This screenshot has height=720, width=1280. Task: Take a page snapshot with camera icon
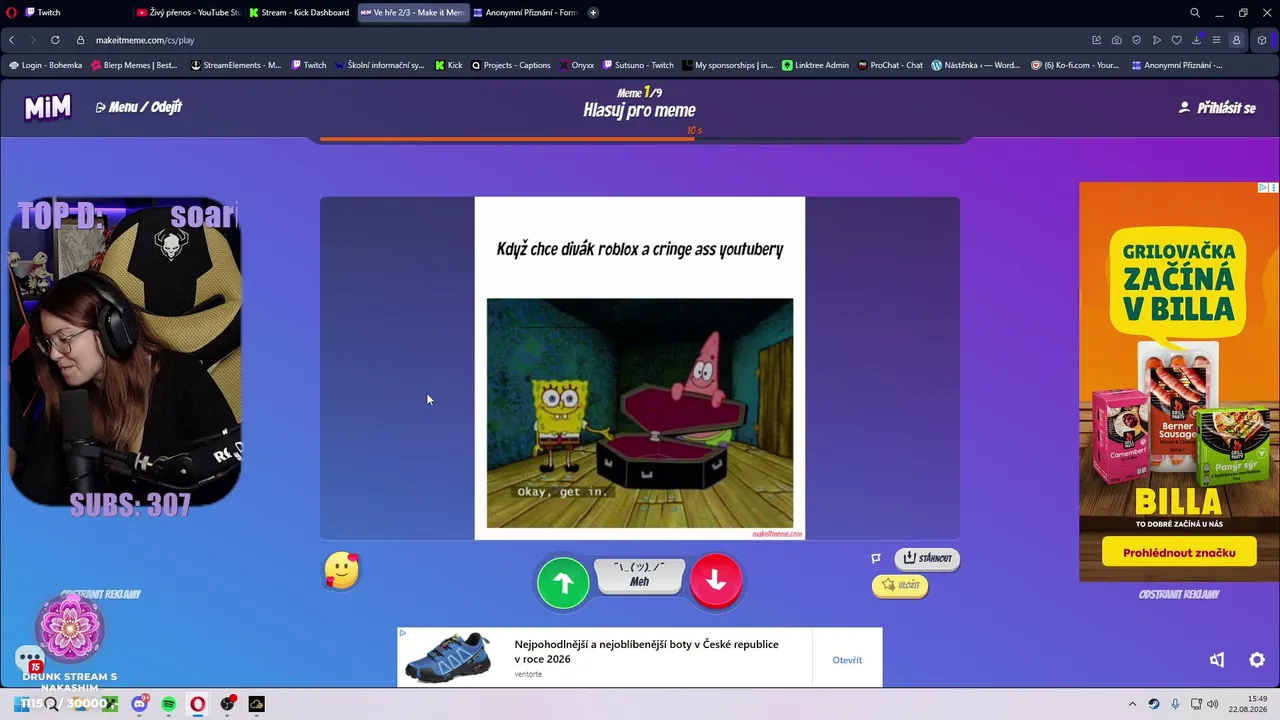point(1116,40)
